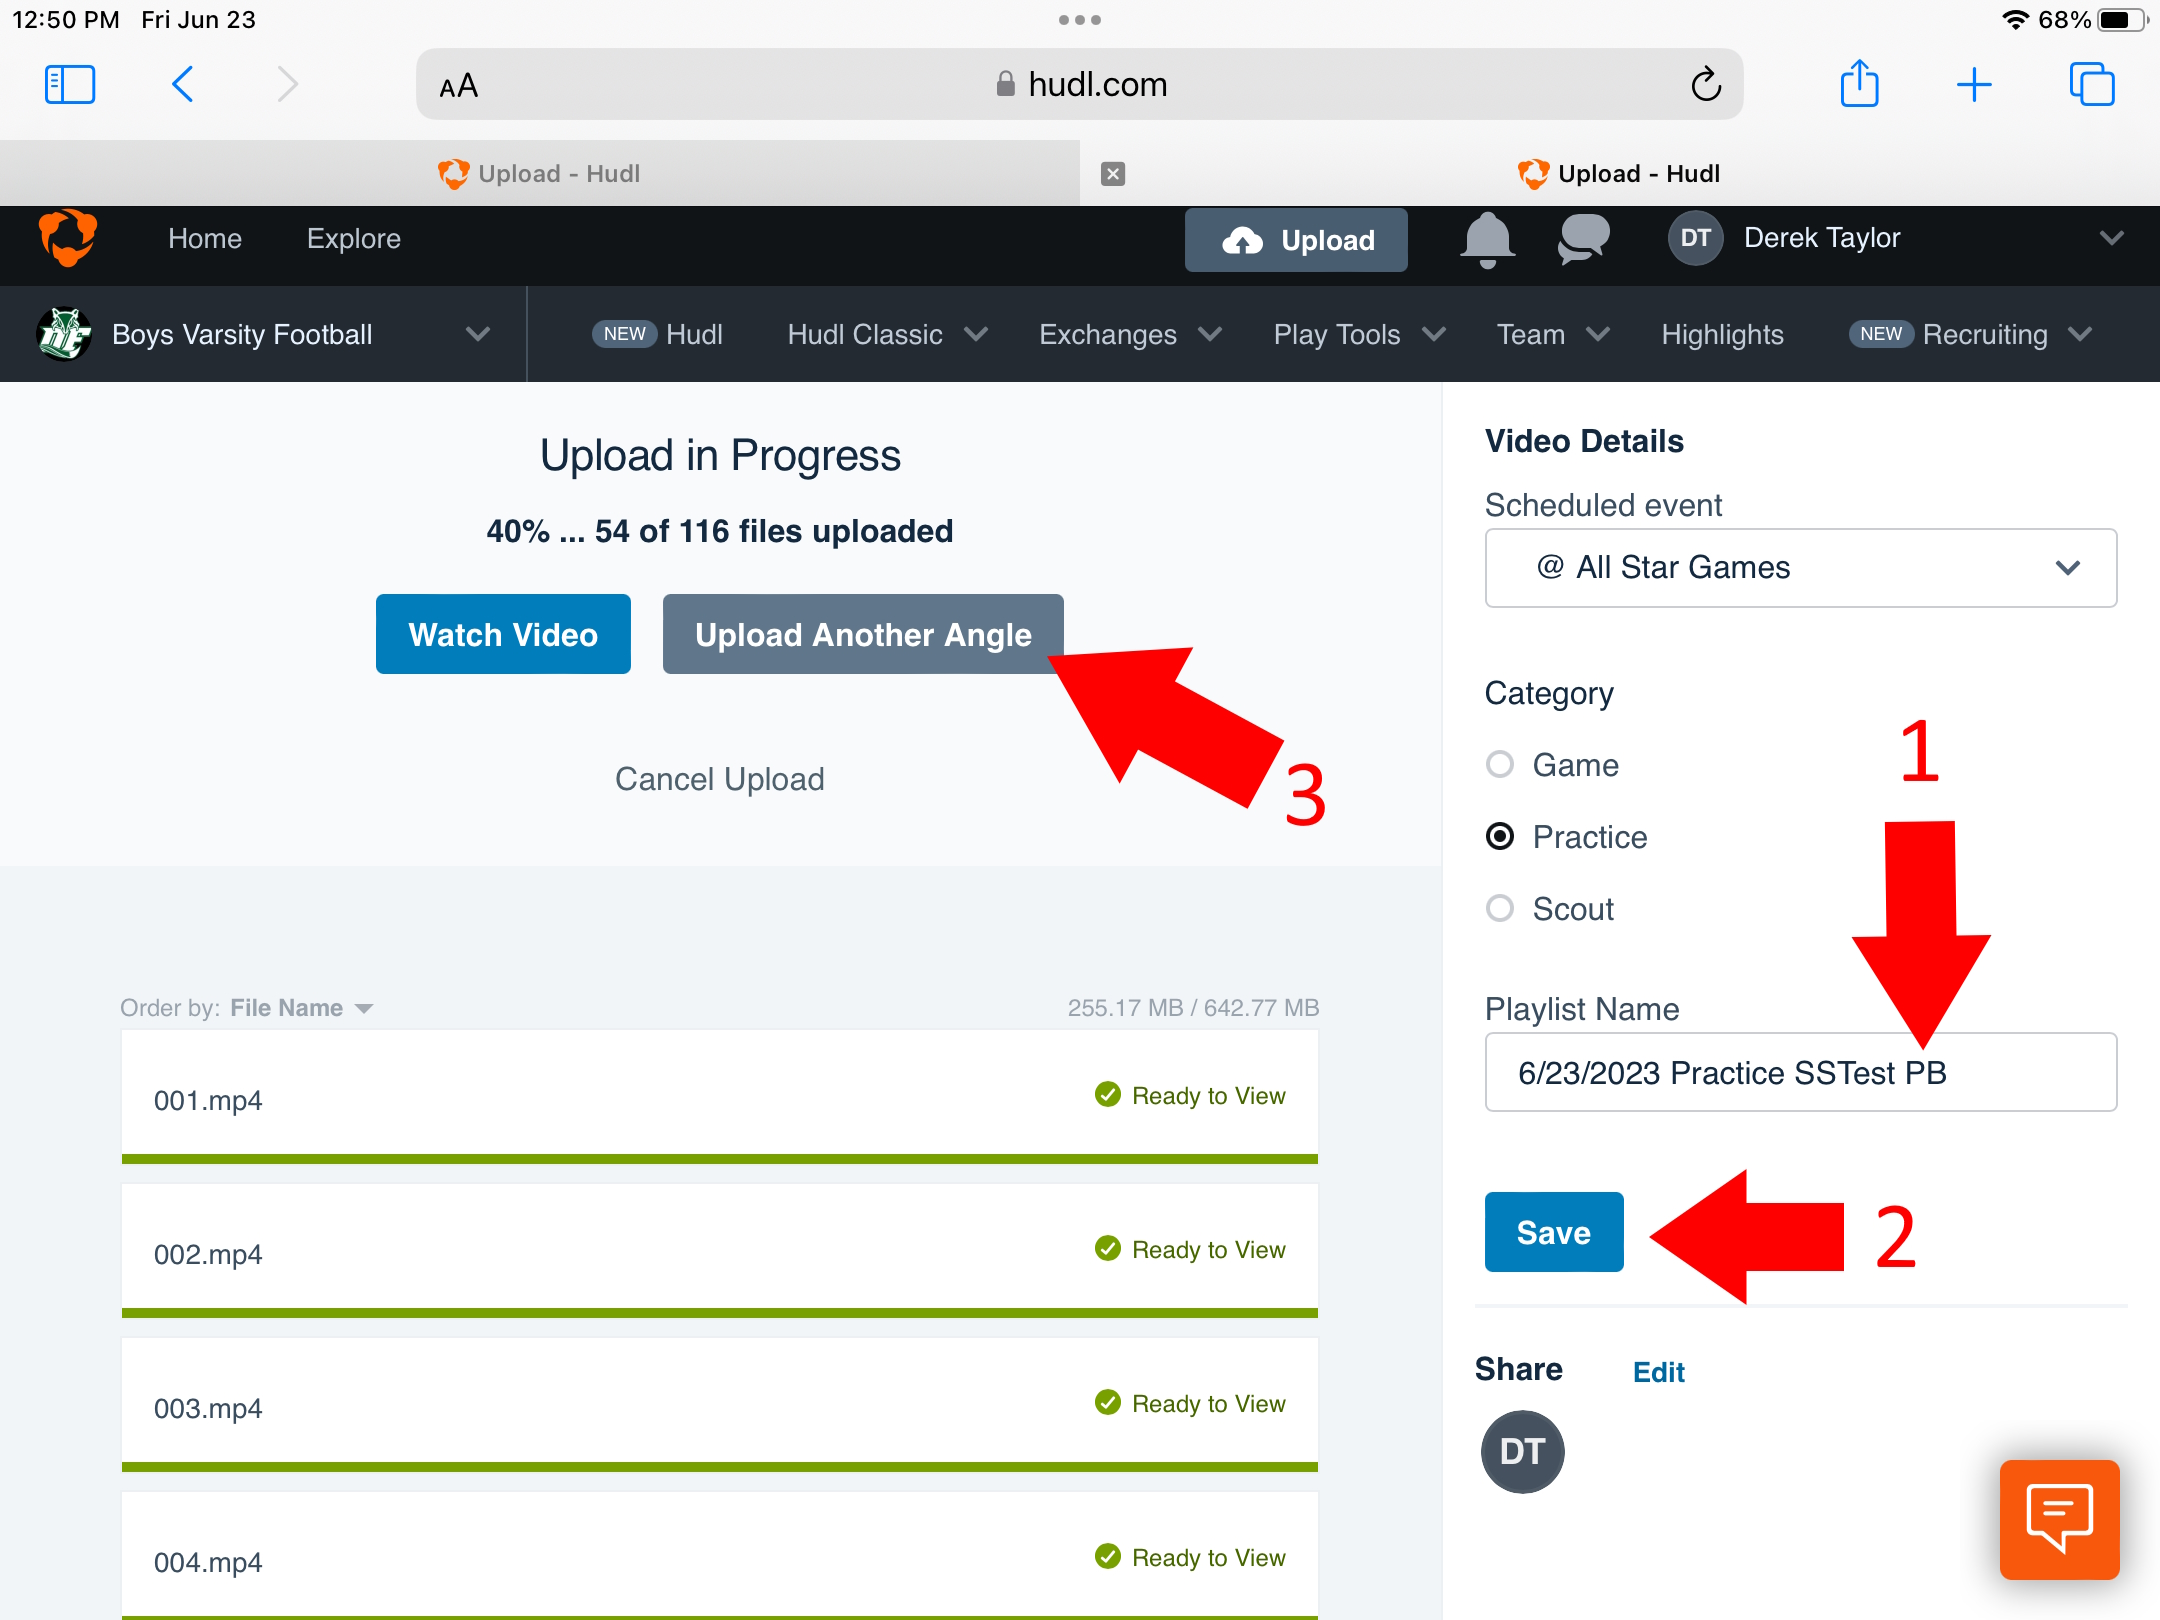
Task: Click the 003.mp4 Ready to View checkmark
Action: [1108, 1403]
